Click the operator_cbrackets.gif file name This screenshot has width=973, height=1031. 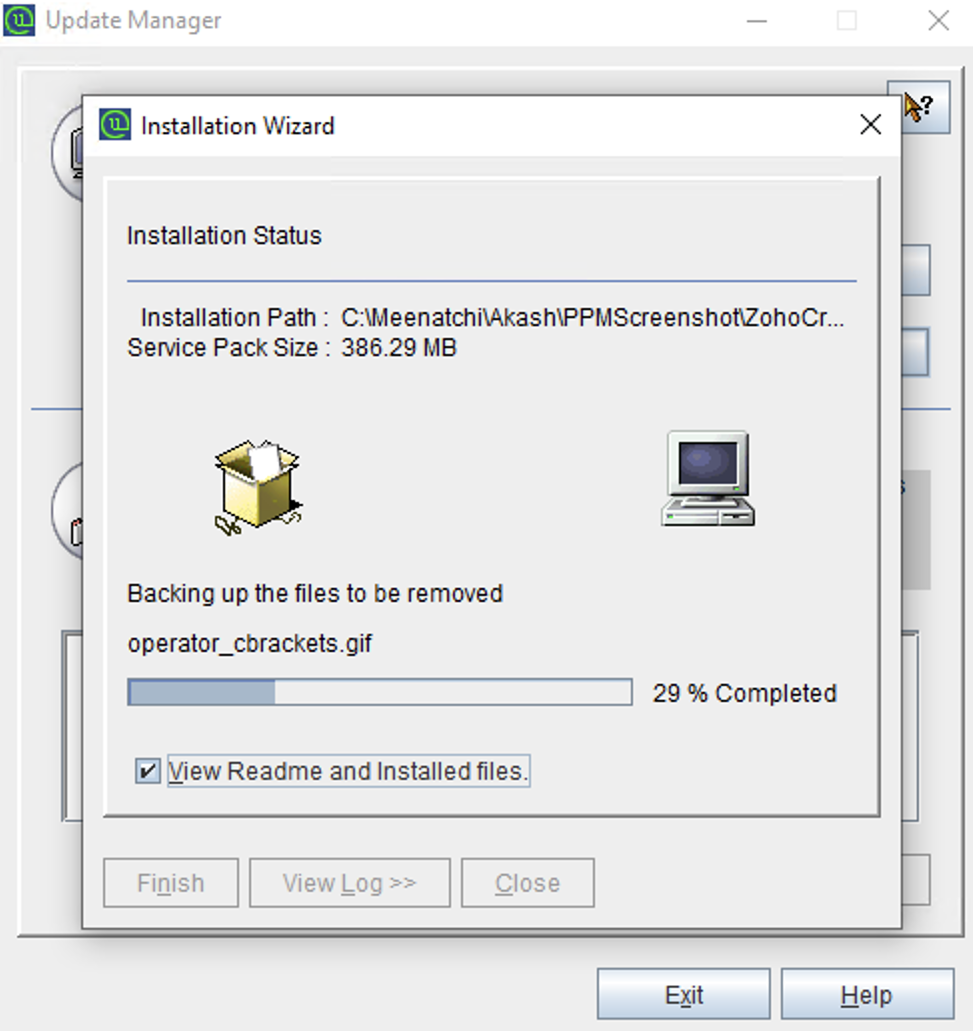[x=250, y=643]
